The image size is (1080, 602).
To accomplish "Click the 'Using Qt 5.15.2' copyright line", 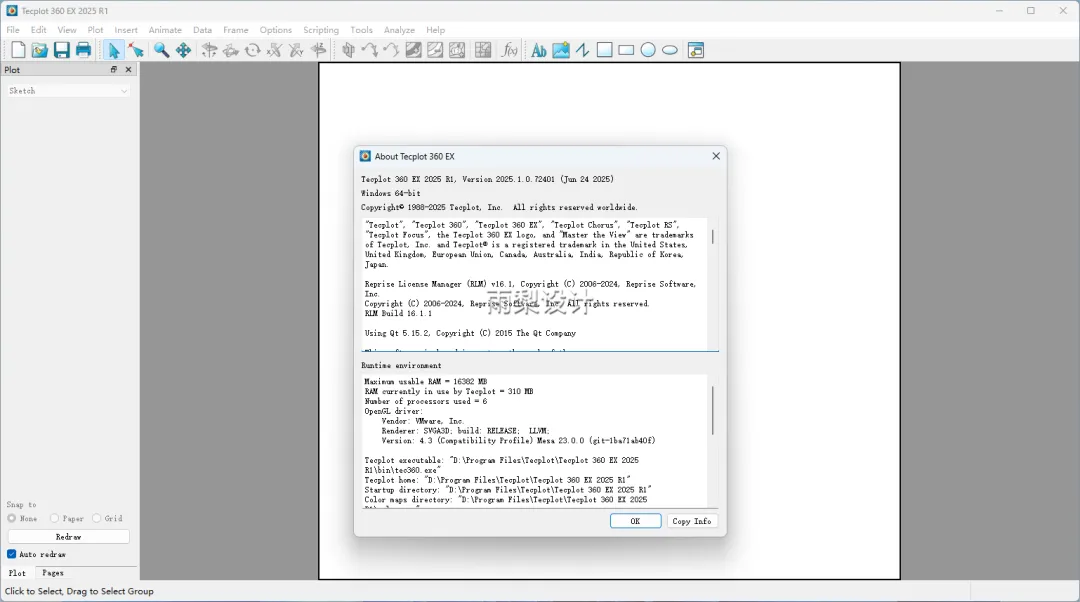I will [470, 333].
